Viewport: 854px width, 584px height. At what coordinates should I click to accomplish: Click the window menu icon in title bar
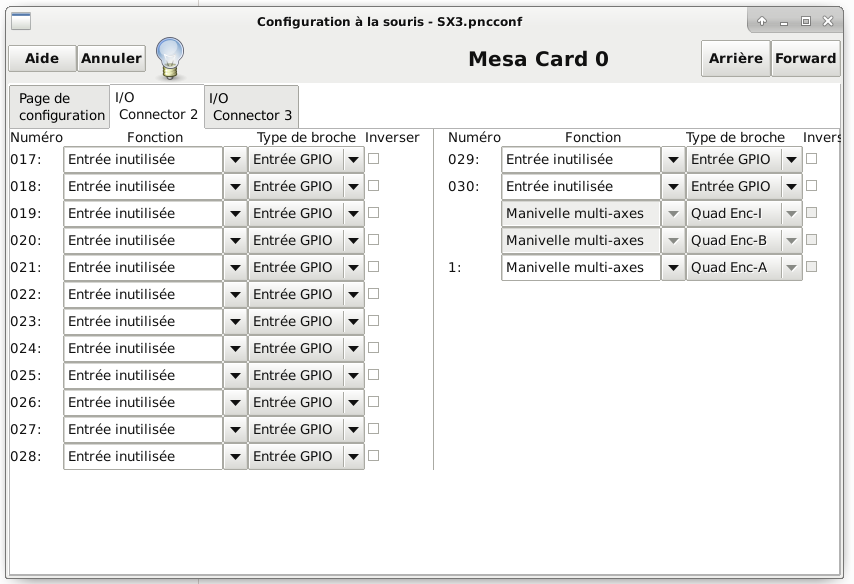pos(21,21)
